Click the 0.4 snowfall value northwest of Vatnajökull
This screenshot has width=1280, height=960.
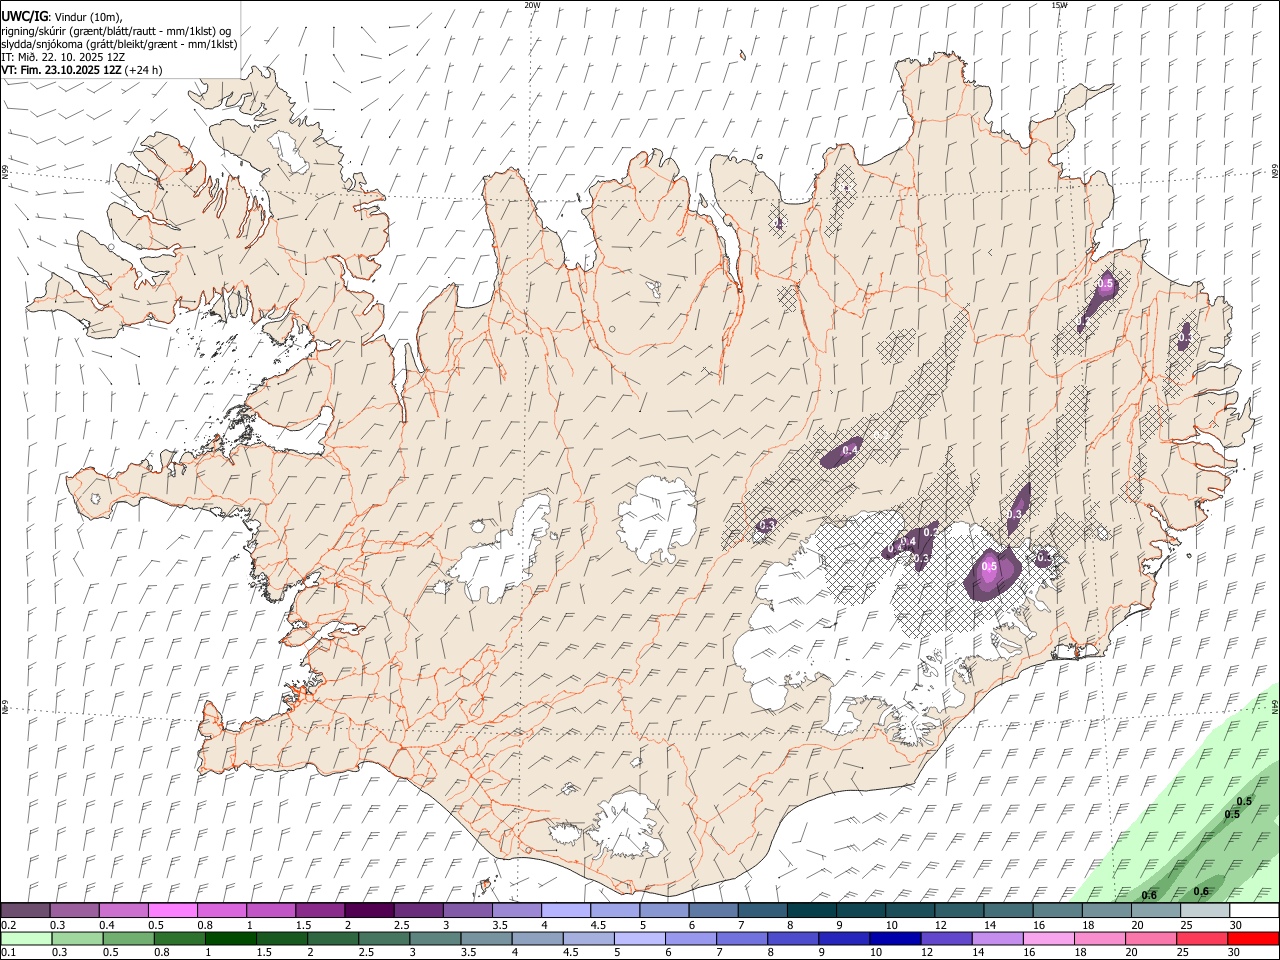click(x=850, y=451)
